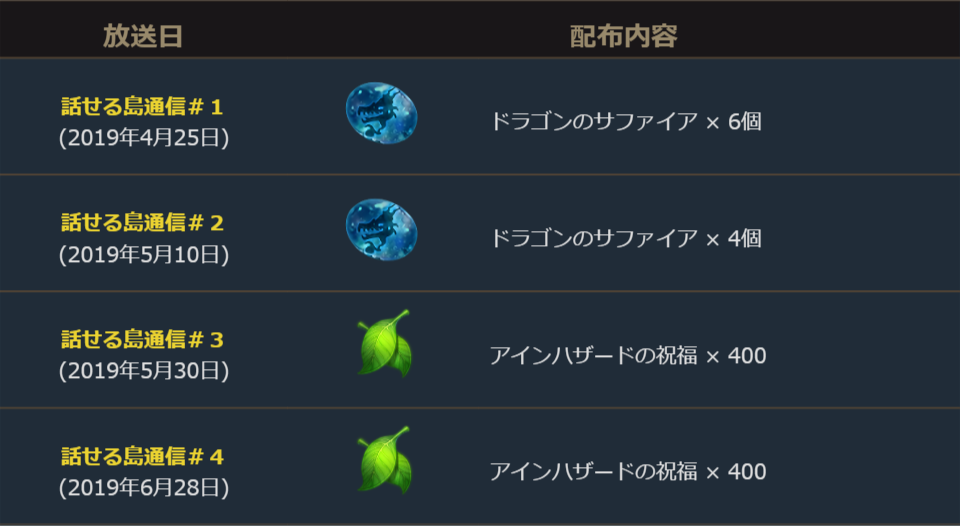
Task: Click the date (2019年5月30日)
Action: tap(143, 371)
